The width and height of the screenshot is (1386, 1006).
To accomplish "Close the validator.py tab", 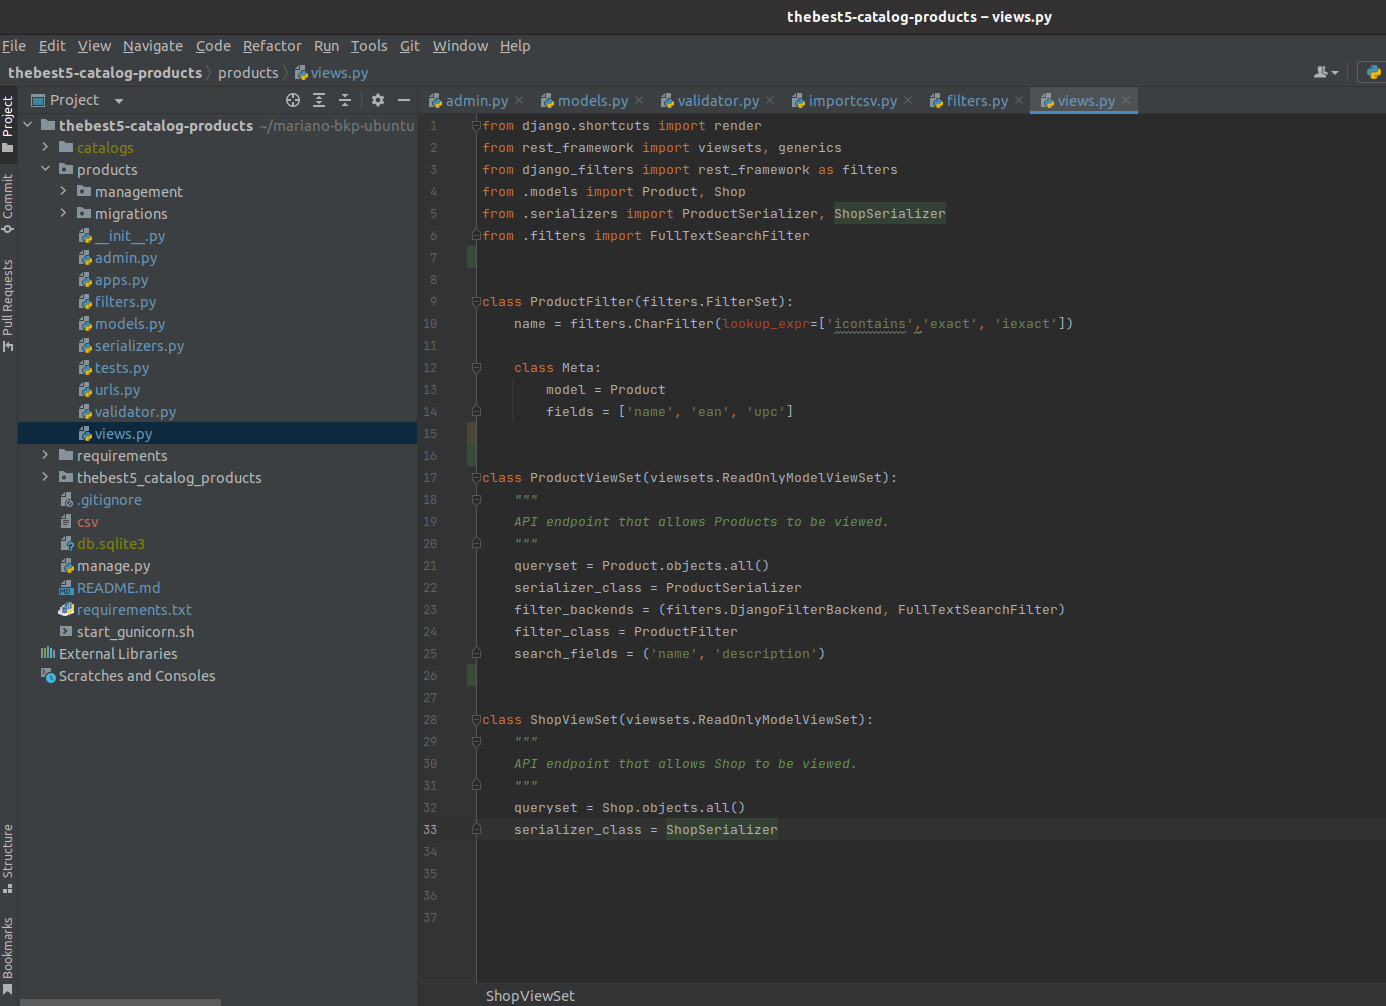I will (x=770, y=100).
